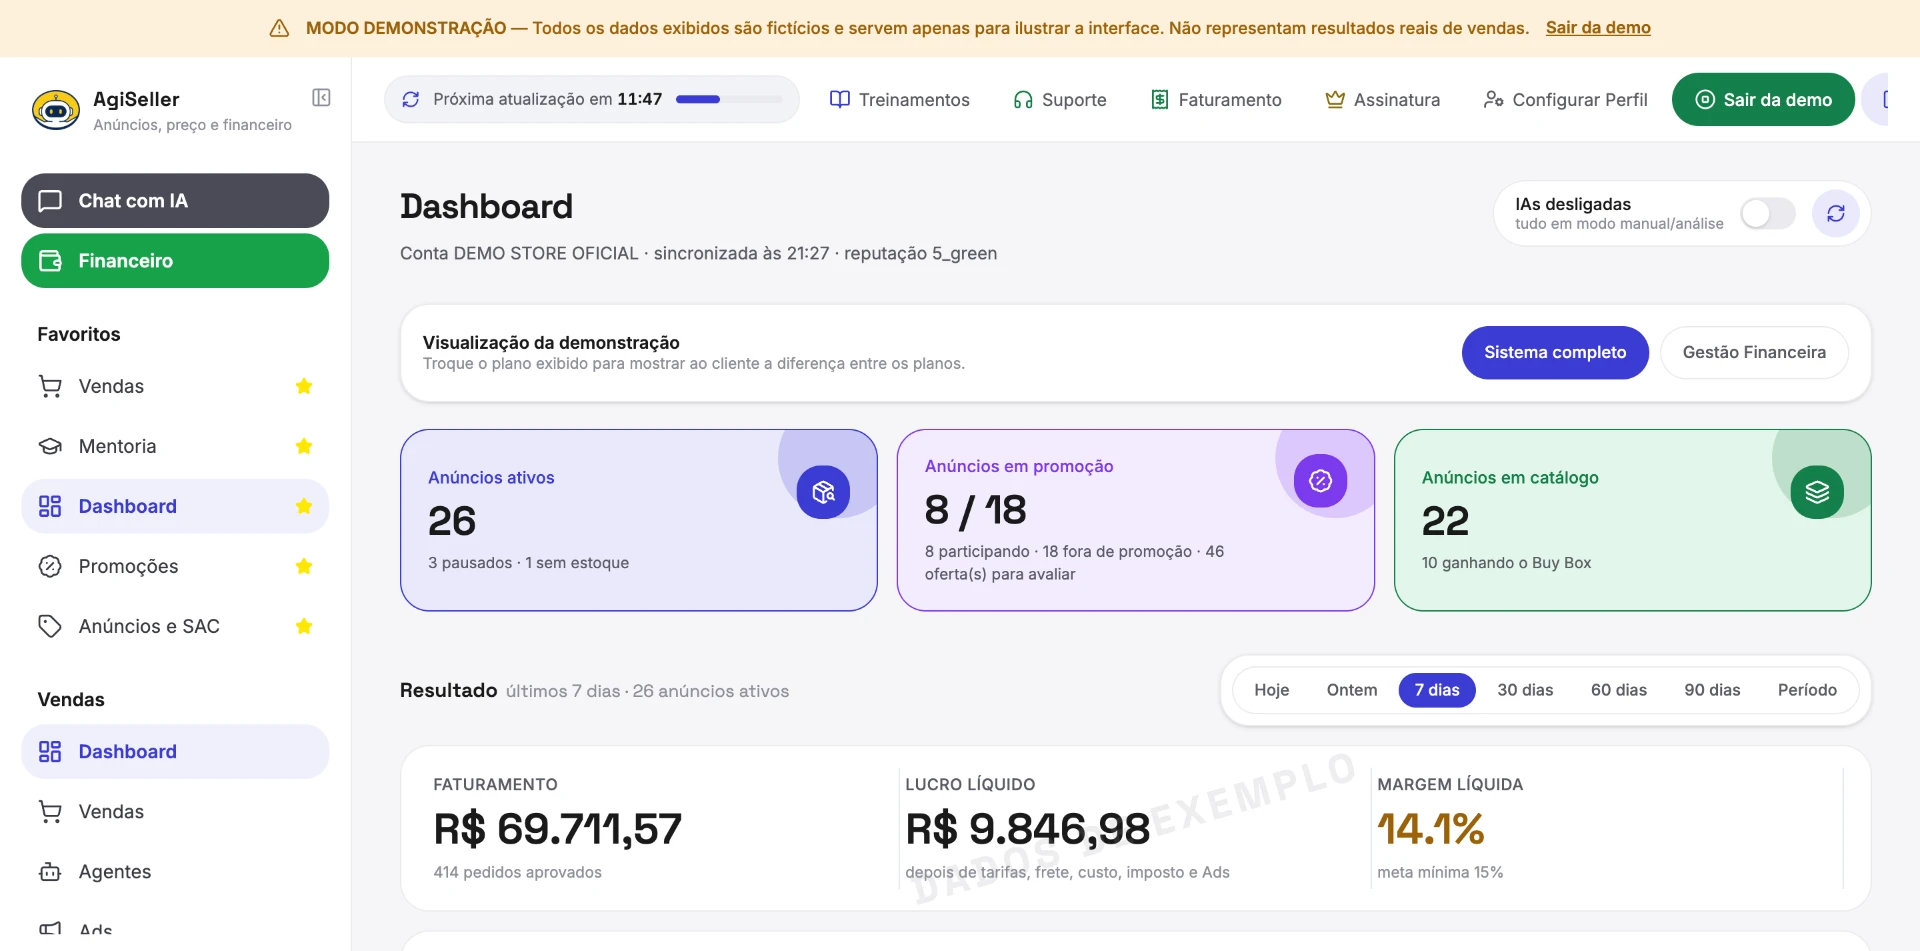Click the refresh icon beside IAs desligadas
Image resolution: width=1920 pixels, height=951 pixels.
(1835, 213)
